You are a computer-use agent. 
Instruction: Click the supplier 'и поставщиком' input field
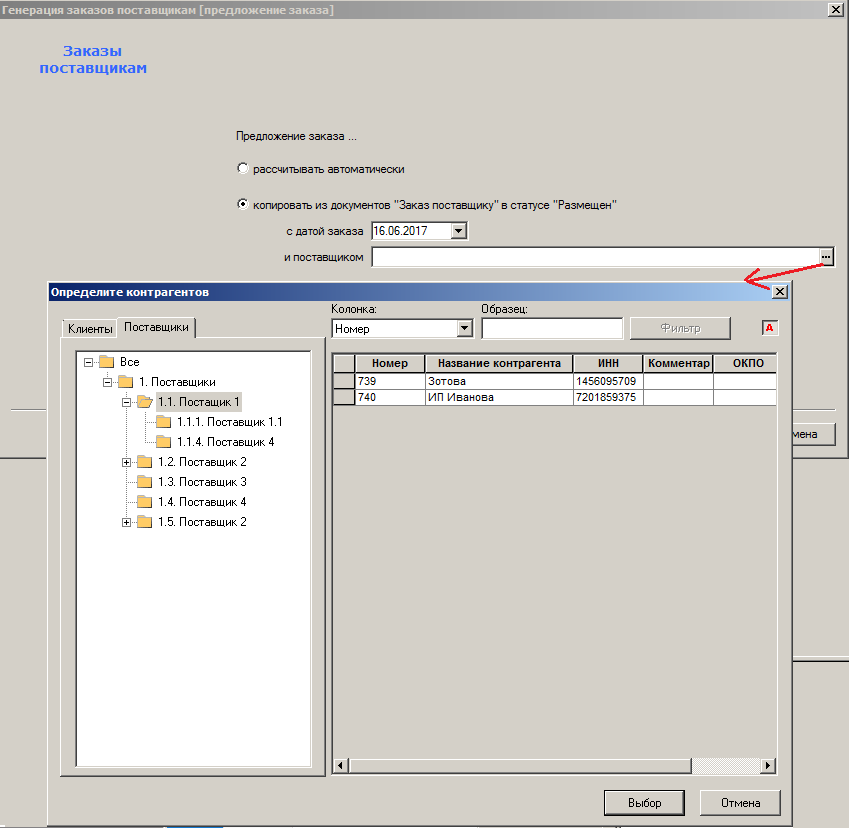point(596,257)
